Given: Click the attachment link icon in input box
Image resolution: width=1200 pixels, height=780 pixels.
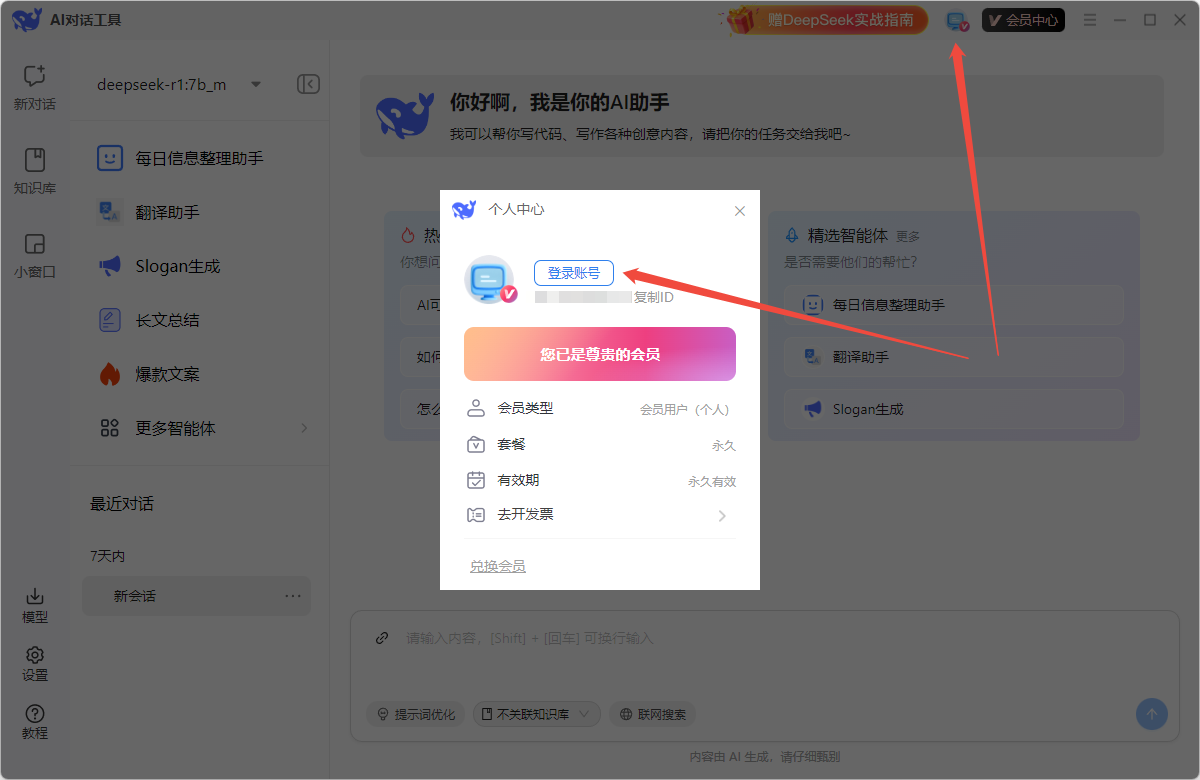Looking at the screenshot, I should pos(382,638).
